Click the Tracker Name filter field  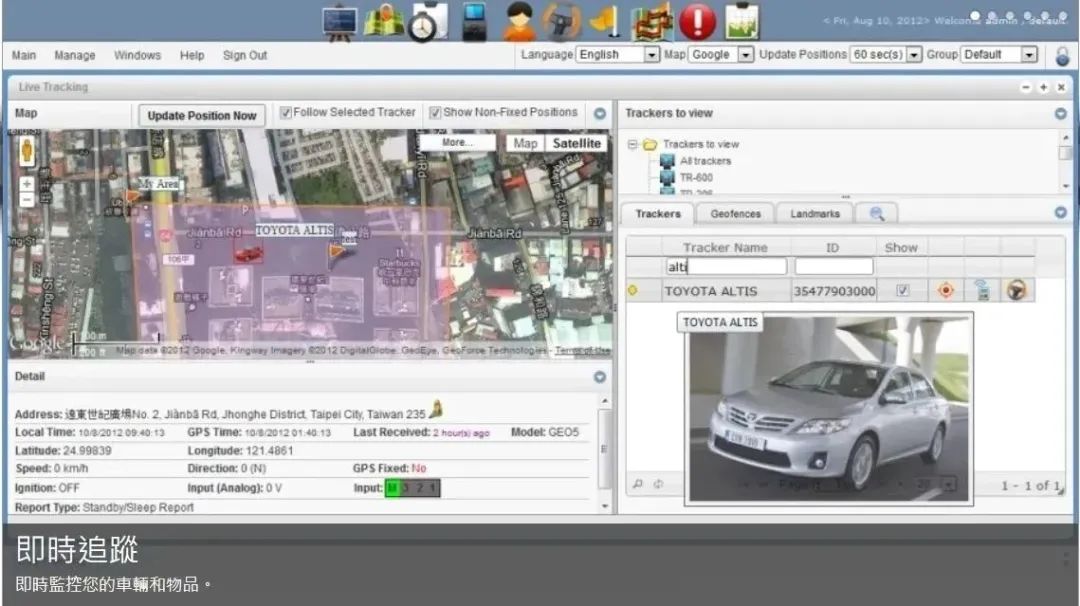[x=726, y=267]
